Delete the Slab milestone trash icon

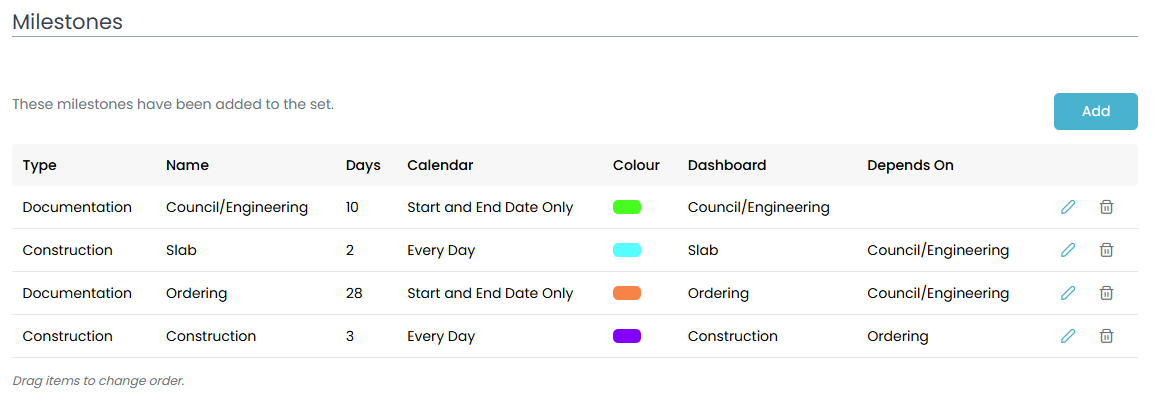[1106, 250]
